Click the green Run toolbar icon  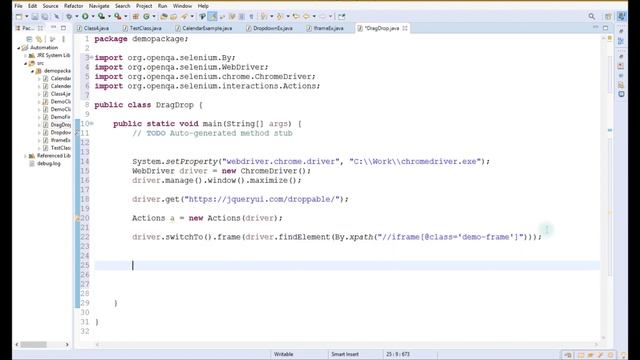pos(85,16)
